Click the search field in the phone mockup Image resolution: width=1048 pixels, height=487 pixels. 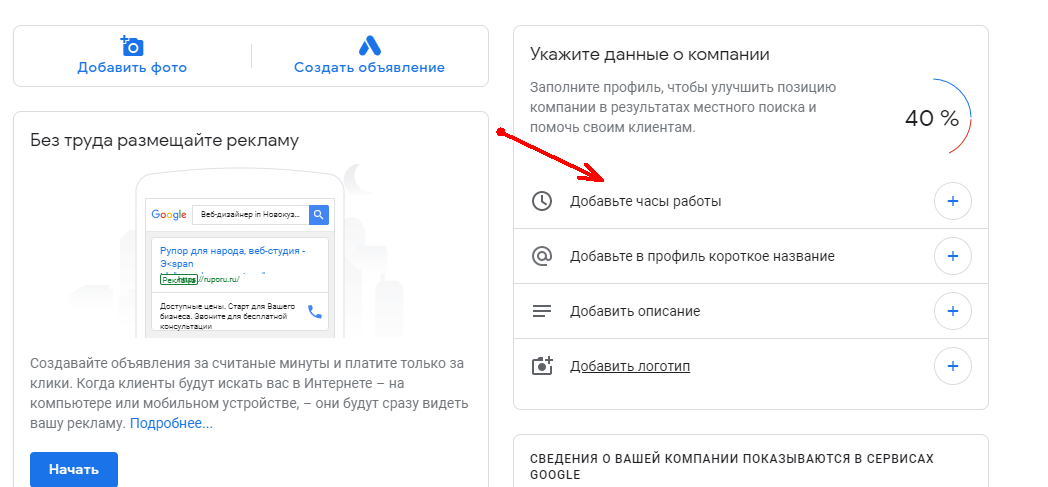point(251,214)
